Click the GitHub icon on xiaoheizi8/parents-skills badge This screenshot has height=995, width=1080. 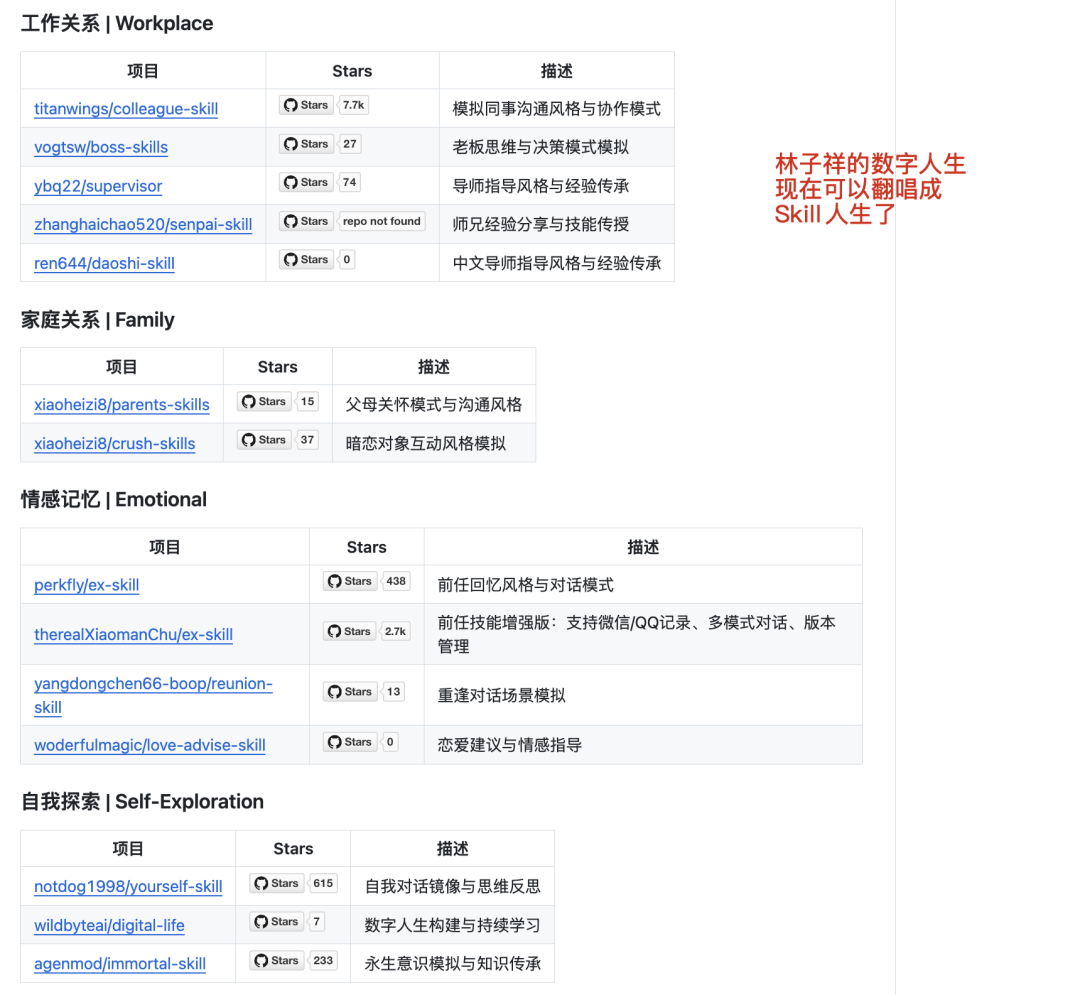pyautogui.click(x=248, y=401)
